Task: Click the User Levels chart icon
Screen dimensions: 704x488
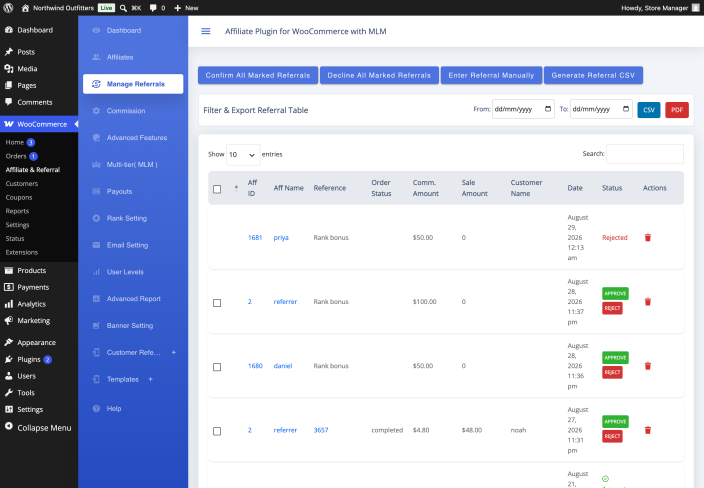Action: click(x=96, y=272)
